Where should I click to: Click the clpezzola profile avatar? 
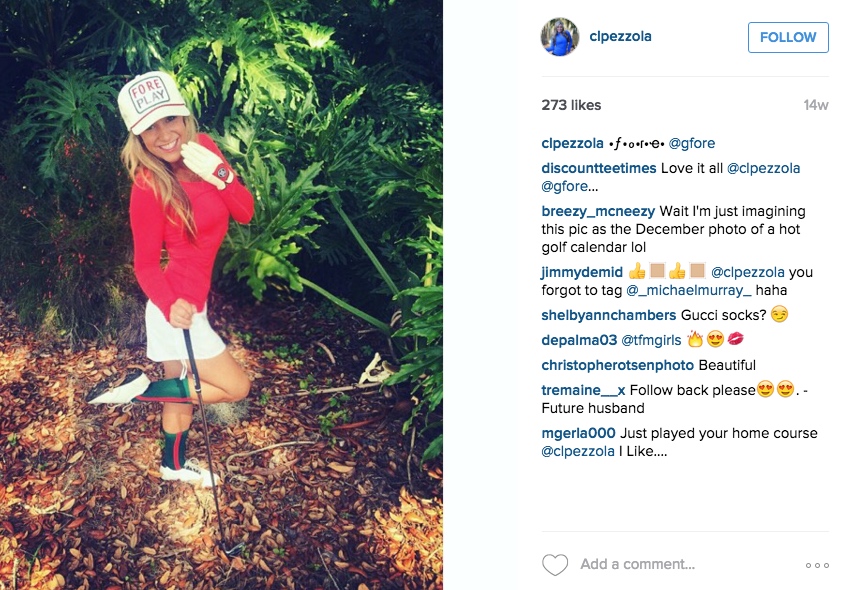[560, 37]
